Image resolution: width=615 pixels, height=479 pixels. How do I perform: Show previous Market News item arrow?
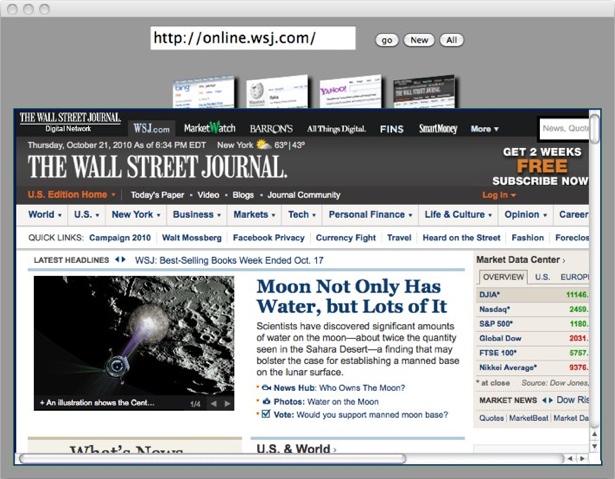tap(544, 400)
